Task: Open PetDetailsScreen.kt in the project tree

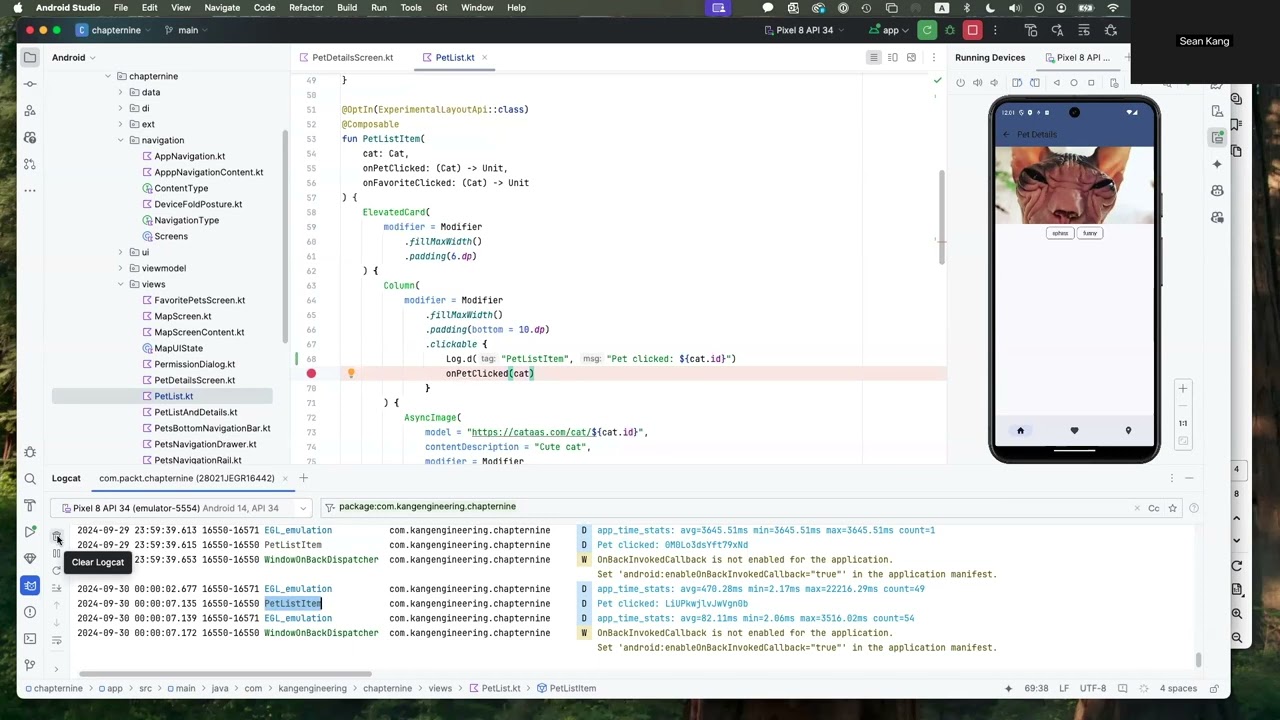Action: (194, 380)
